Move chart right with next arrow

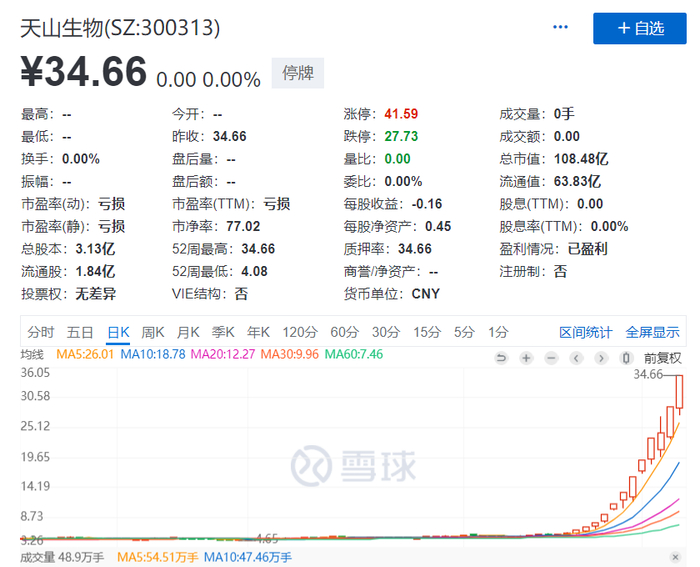click(601, 358)
